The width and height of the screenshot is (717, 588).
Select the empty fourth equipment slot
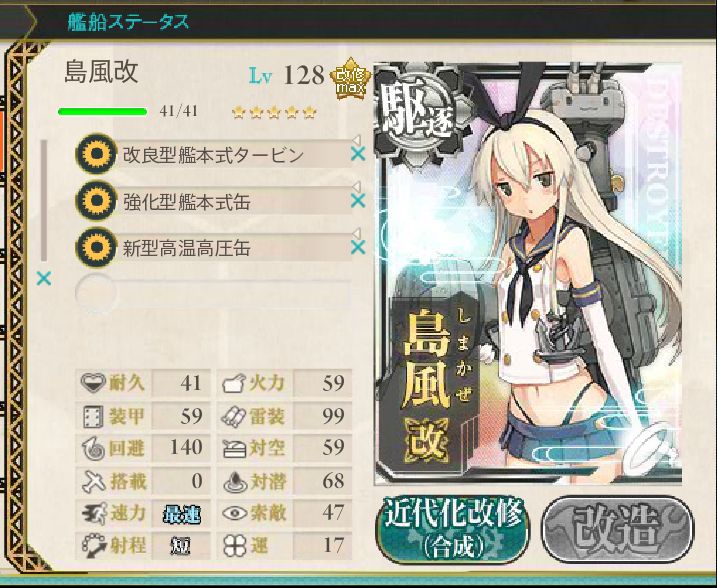tap(213, 293)
